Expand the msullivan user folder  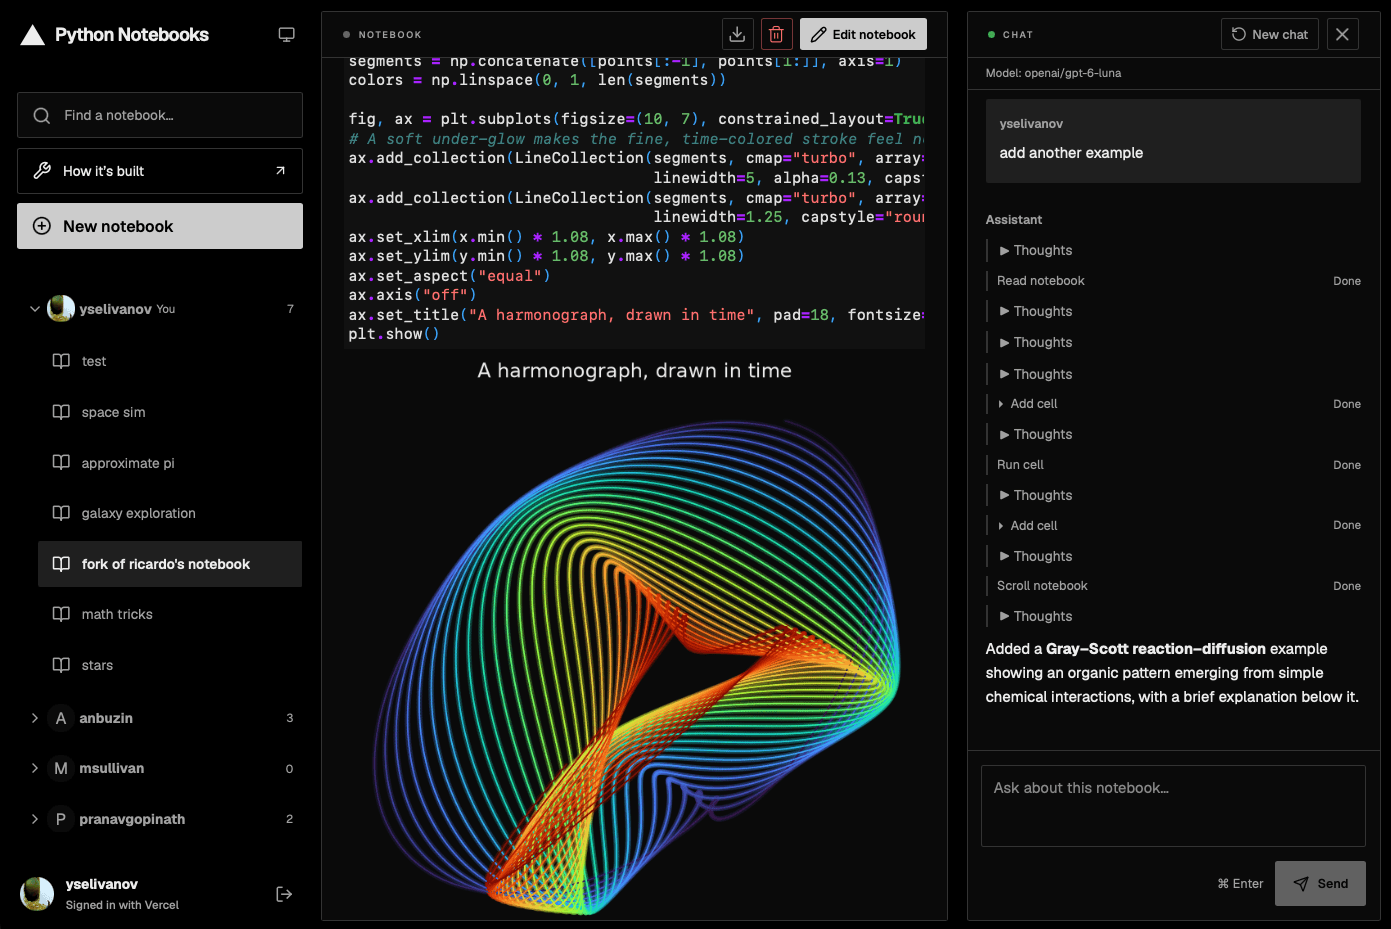pyautogui.click(x=35, y=768)
